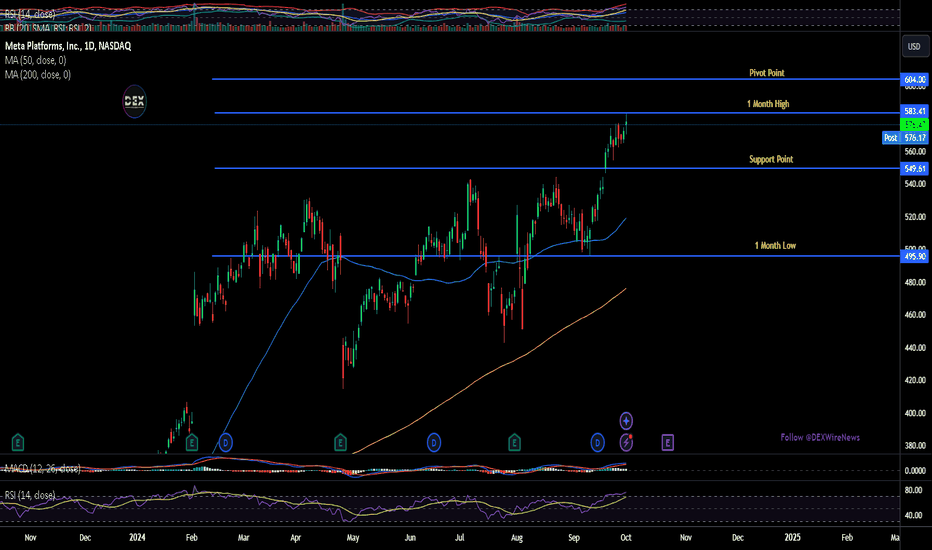The image size is (932, 550).
Task: Click the 0.0000 MACD scale label
Action: (x=915, y=470)
